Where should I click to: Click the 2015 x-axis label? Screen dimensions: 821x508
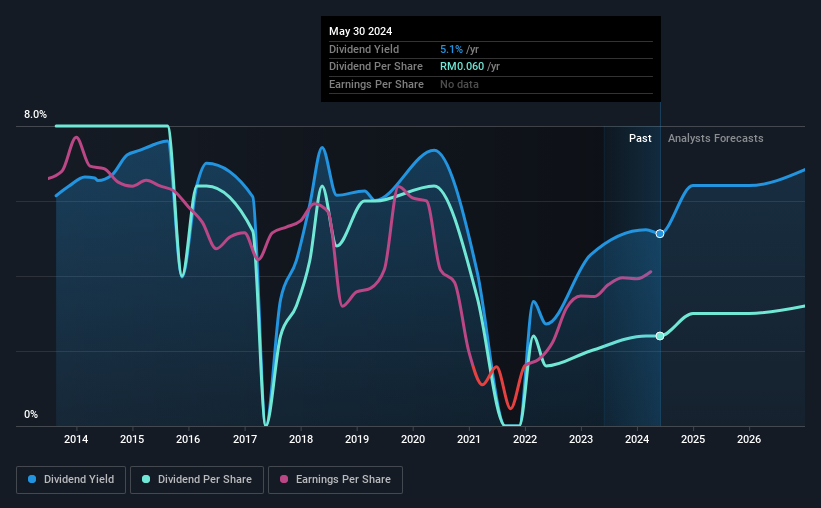pyautogui.click(x=132, y=439)
